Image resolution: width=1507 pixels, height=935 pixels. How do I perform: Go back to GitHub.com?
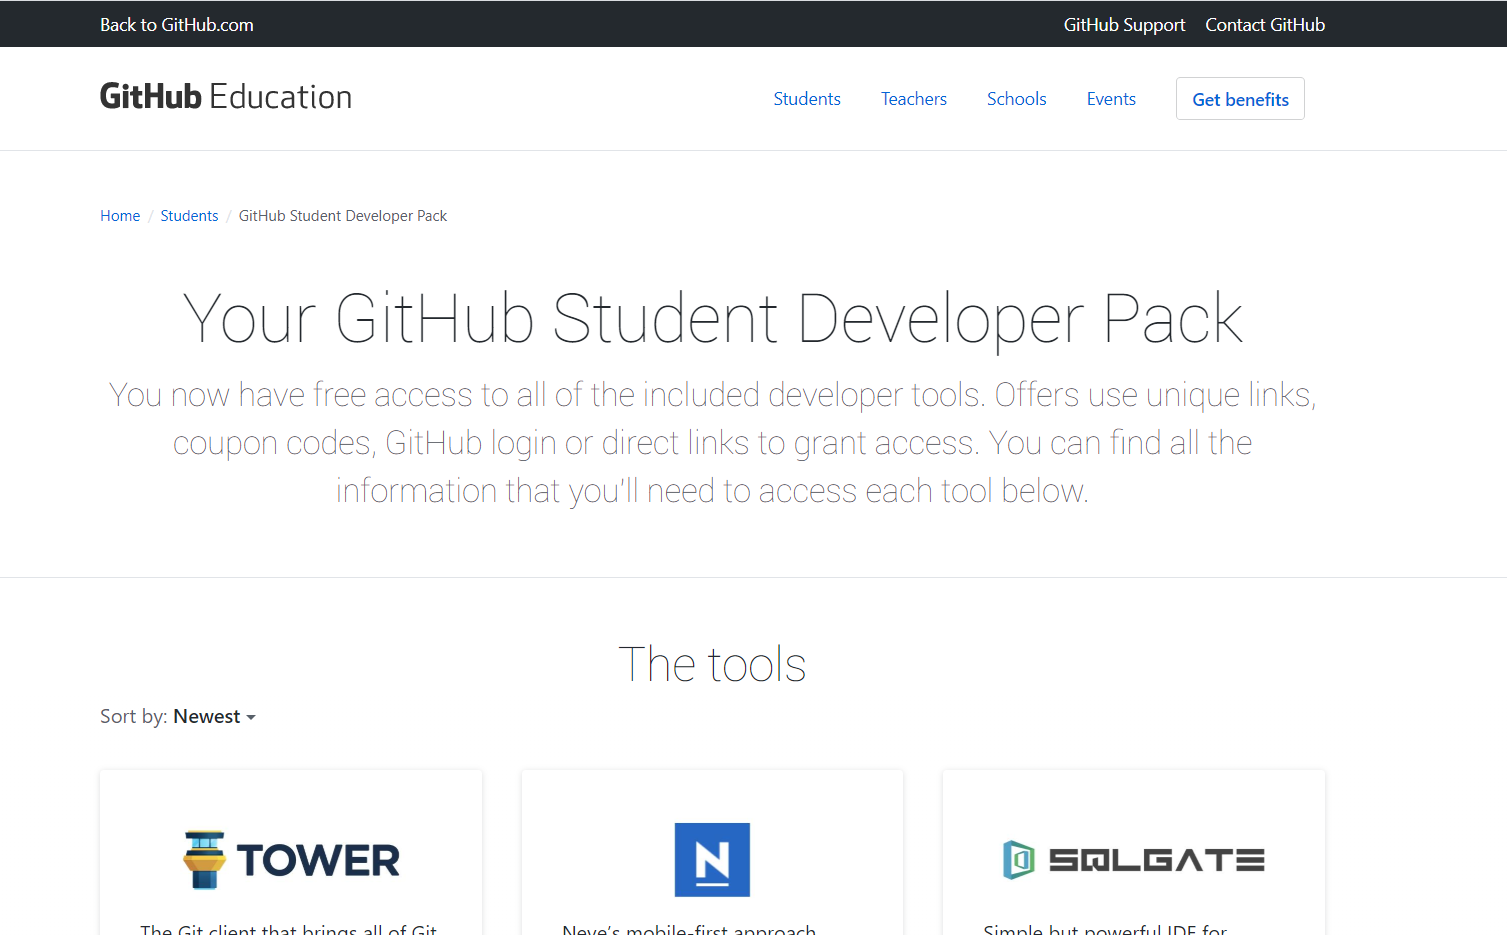(x=177, y=25)
